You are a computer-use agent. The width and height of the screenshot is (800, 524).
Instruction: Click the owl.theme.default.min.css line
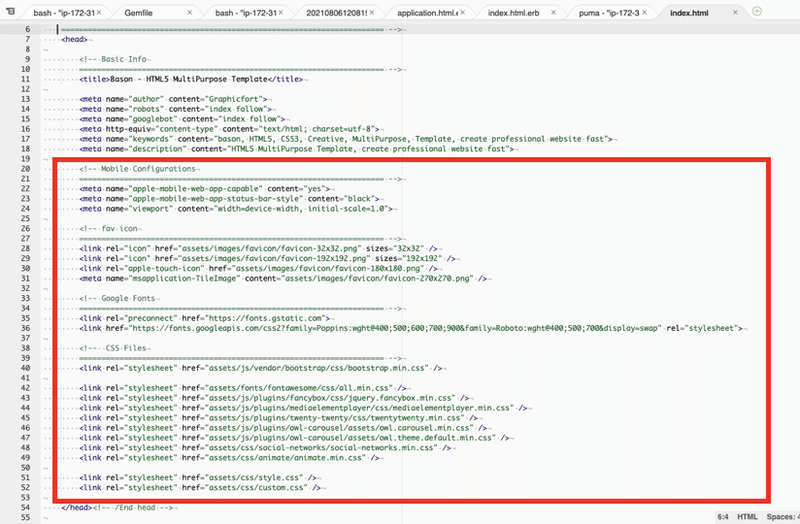click(294, 438)
